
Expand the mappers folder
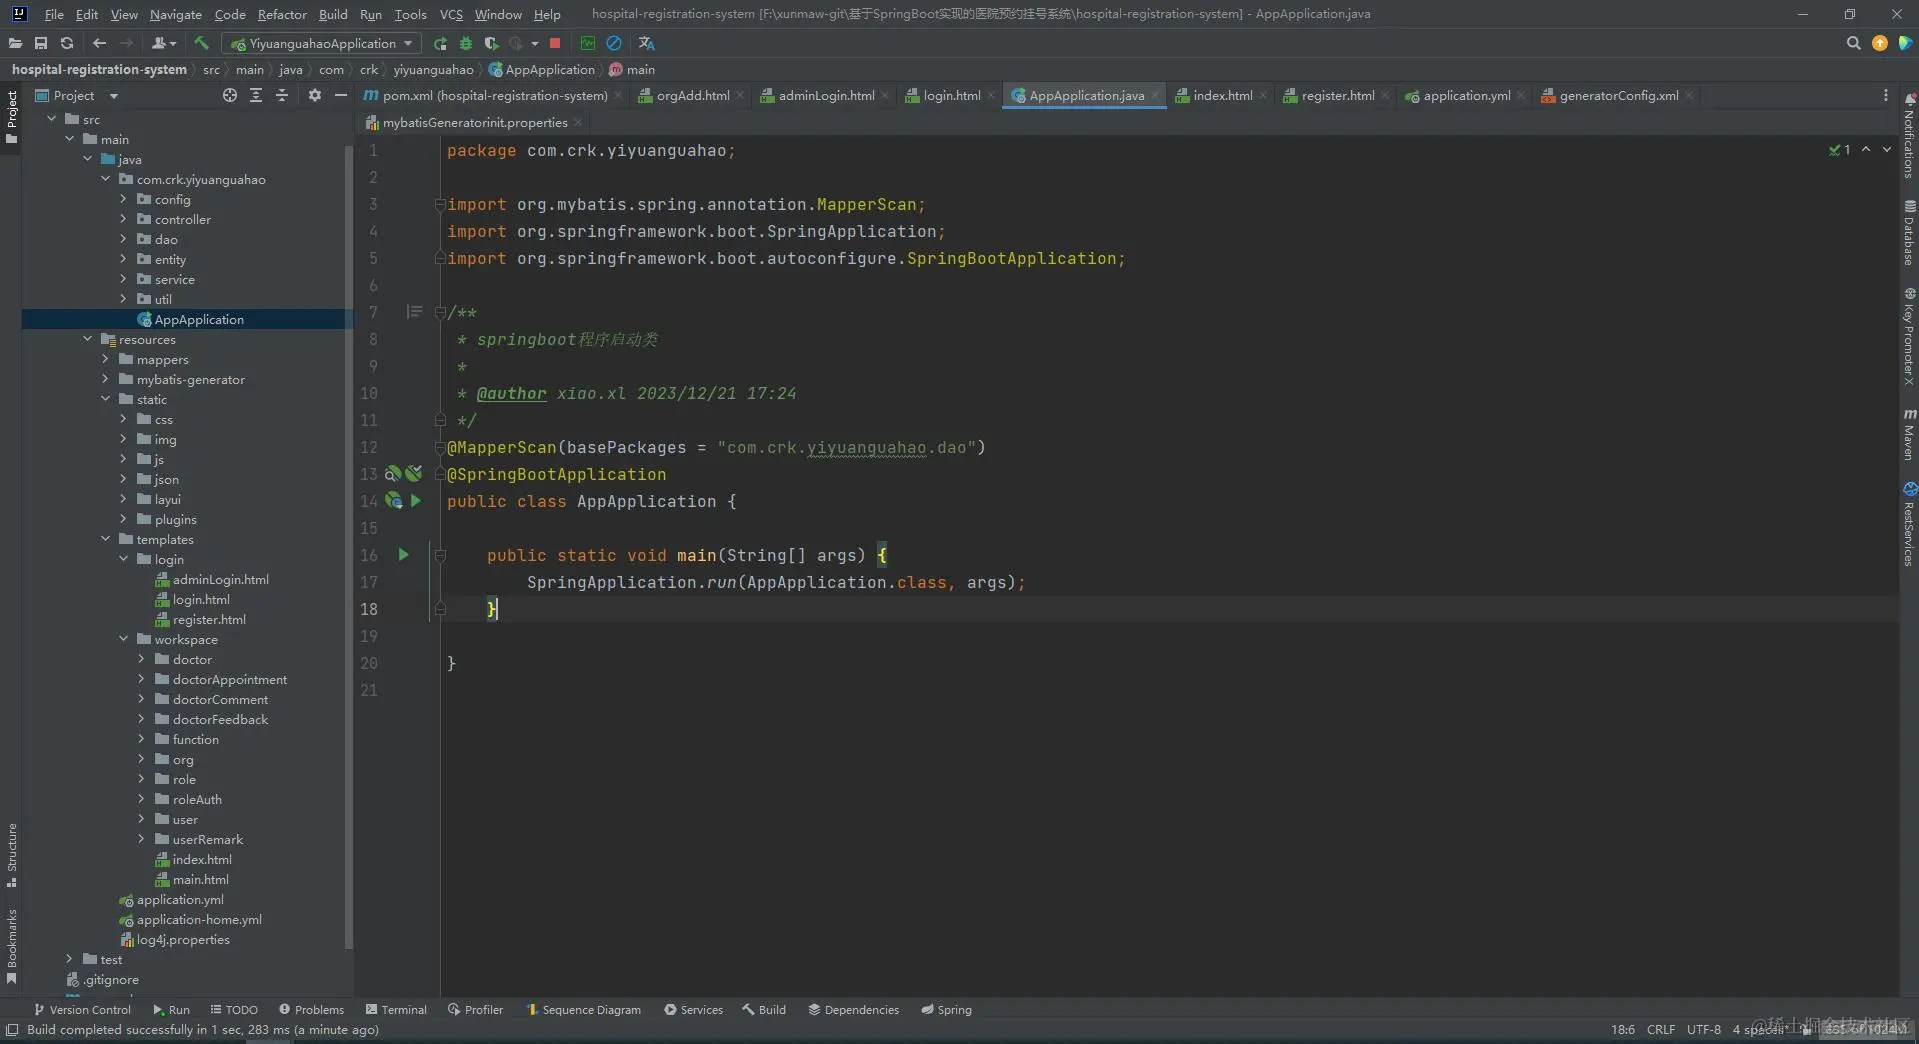click(106, 359)
